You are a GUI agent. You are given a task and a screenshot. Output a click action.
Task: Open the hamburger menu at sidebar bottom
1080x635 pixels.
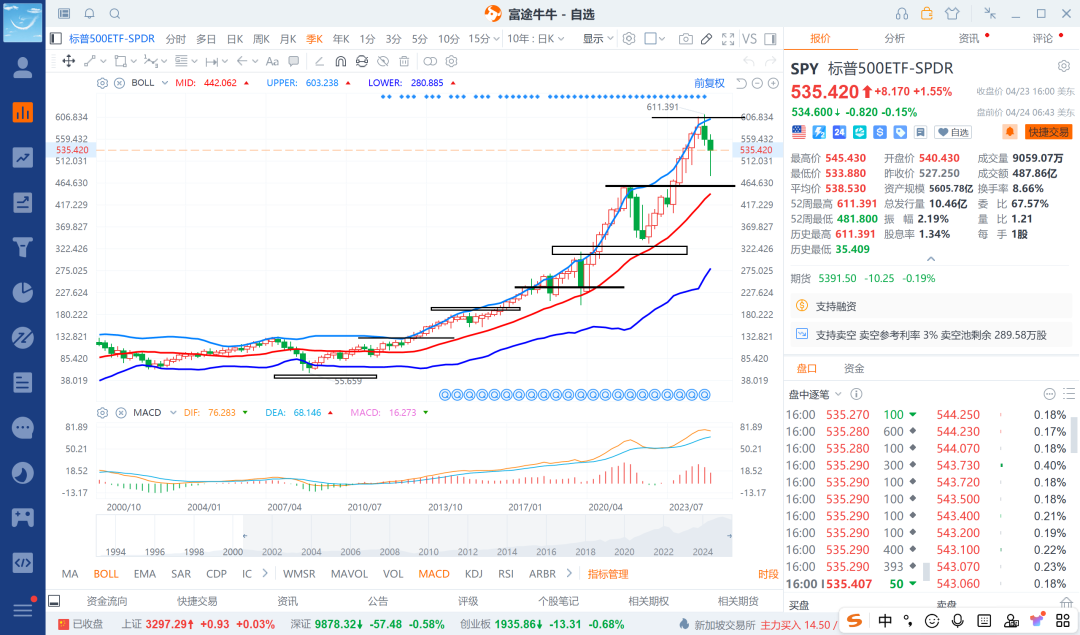(x=23, y=610)
